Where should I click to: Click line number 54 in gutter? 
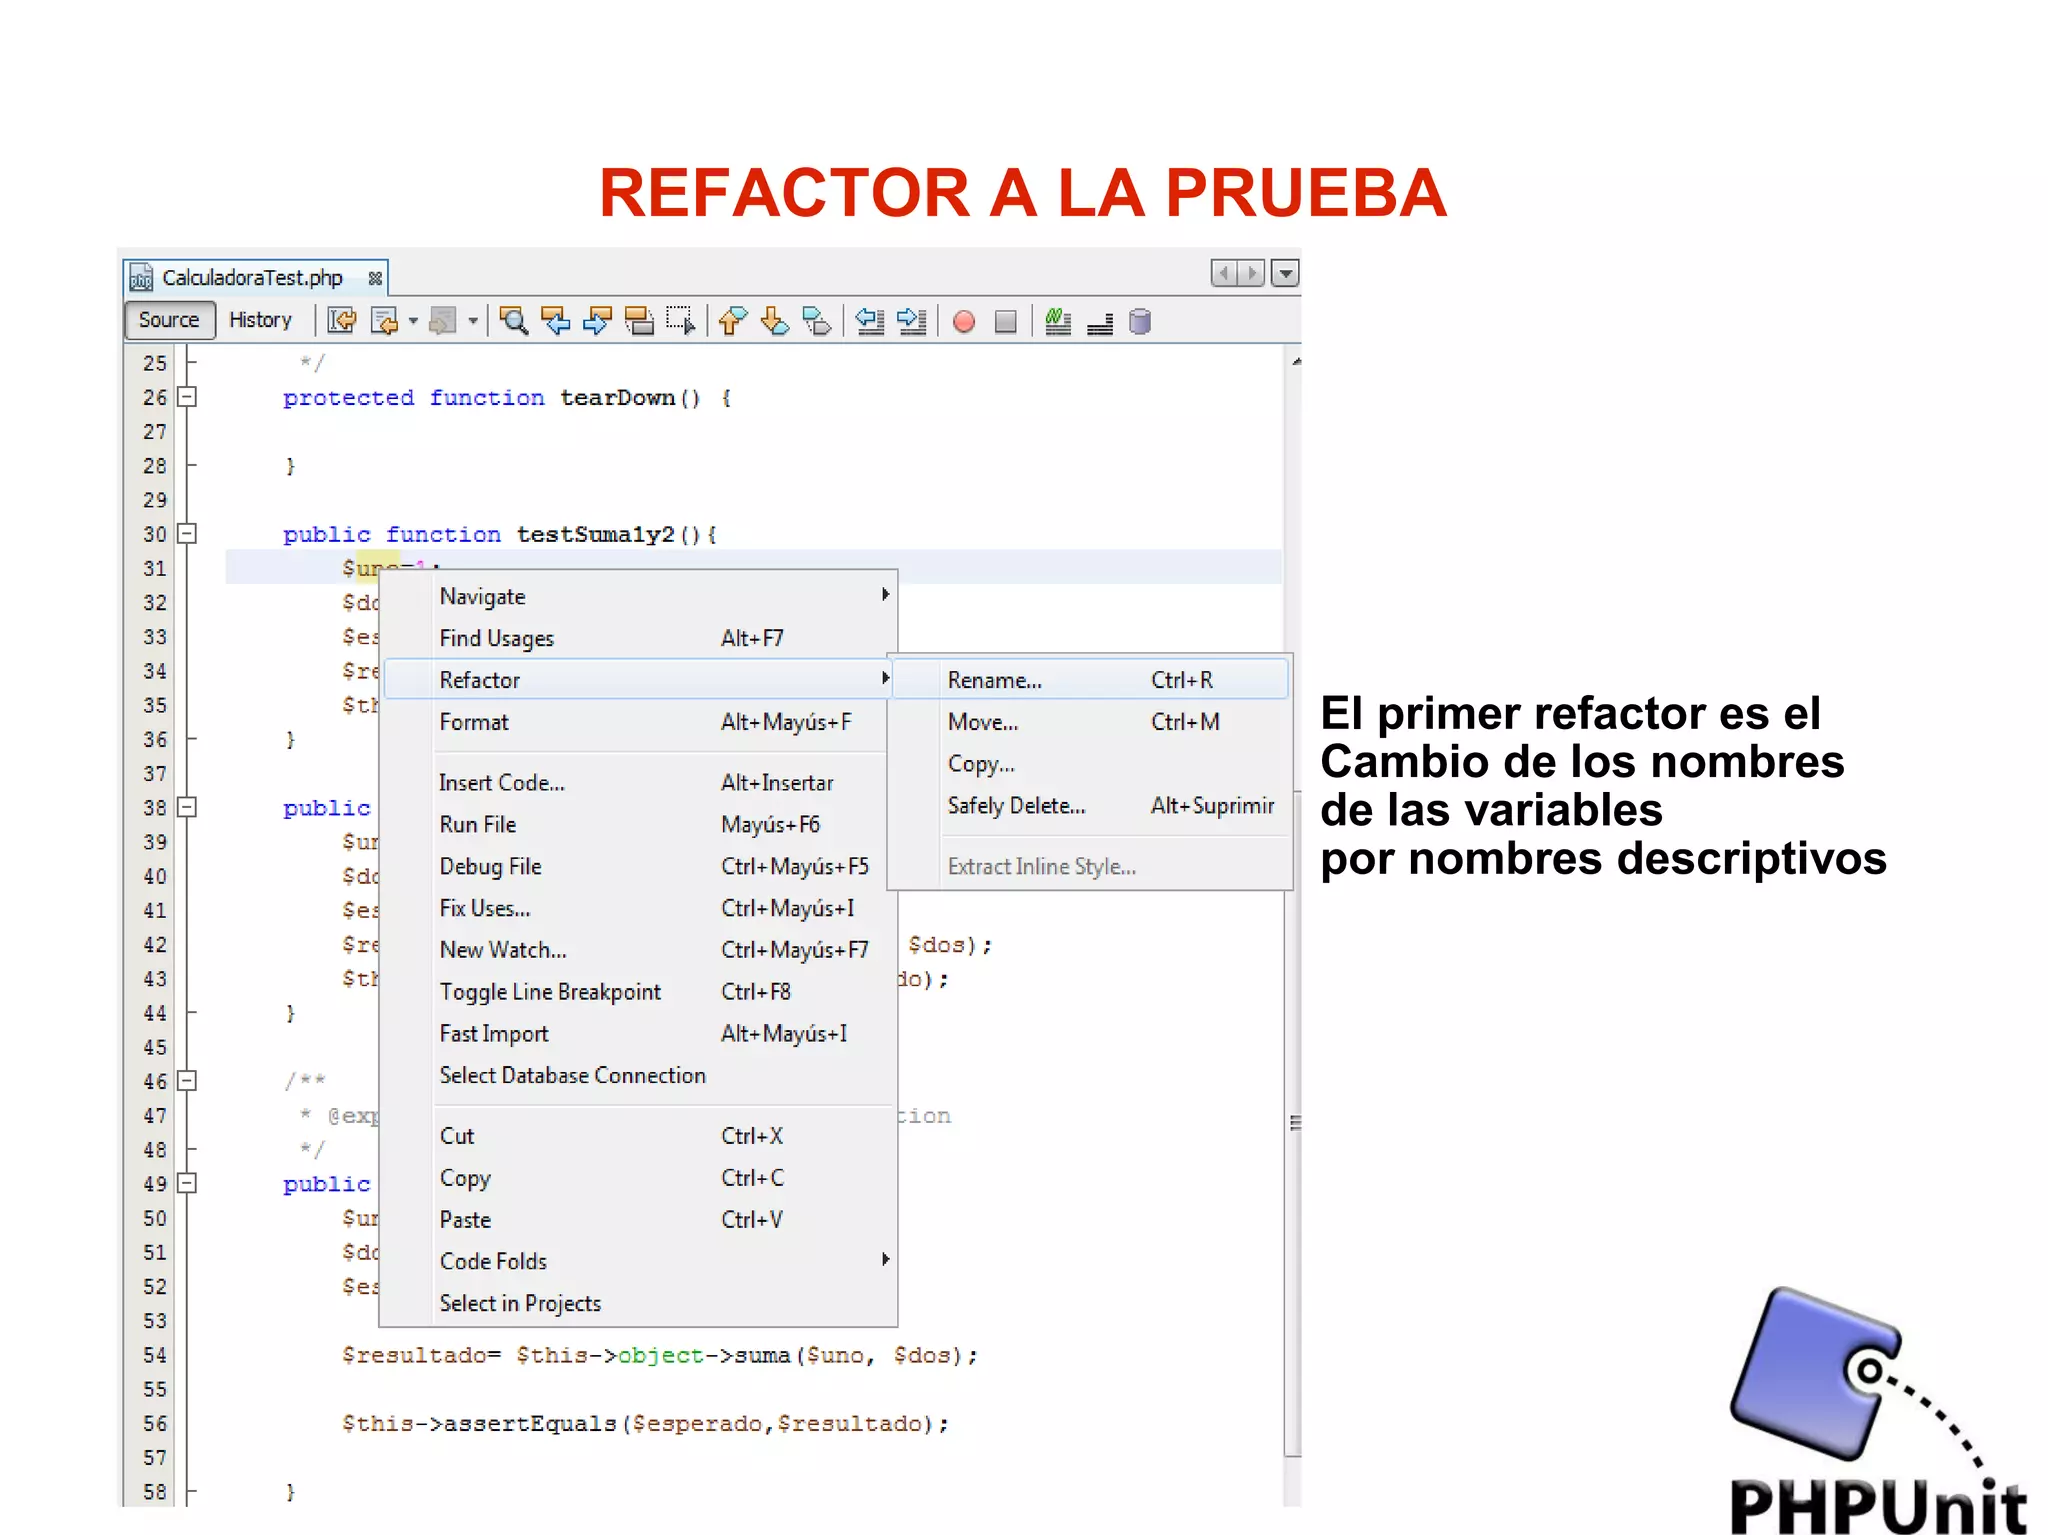(154, 1355)
